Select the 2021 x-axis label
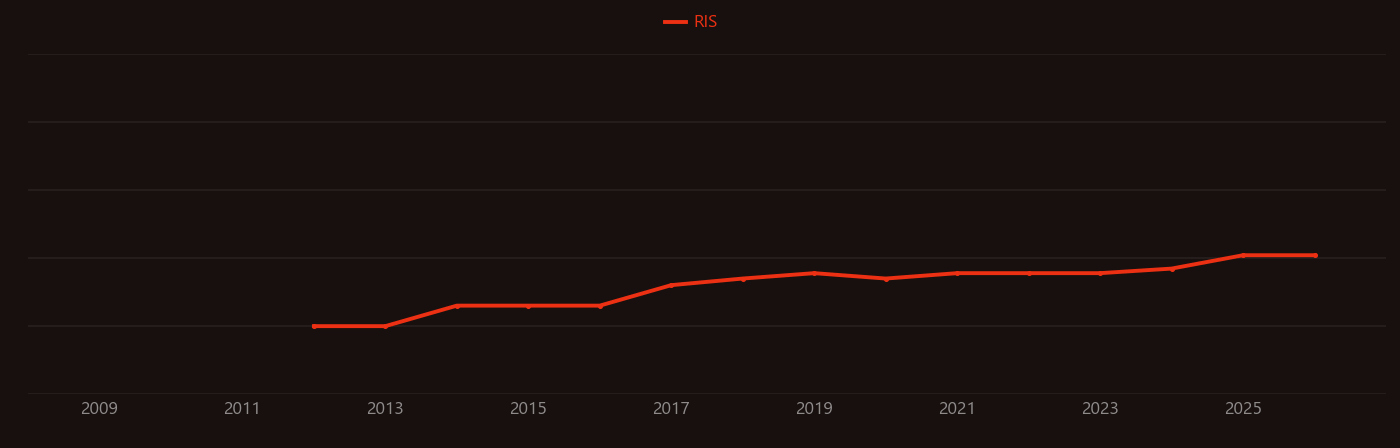This screenshot has height=448, width=1400. click(x=957, y=409)
